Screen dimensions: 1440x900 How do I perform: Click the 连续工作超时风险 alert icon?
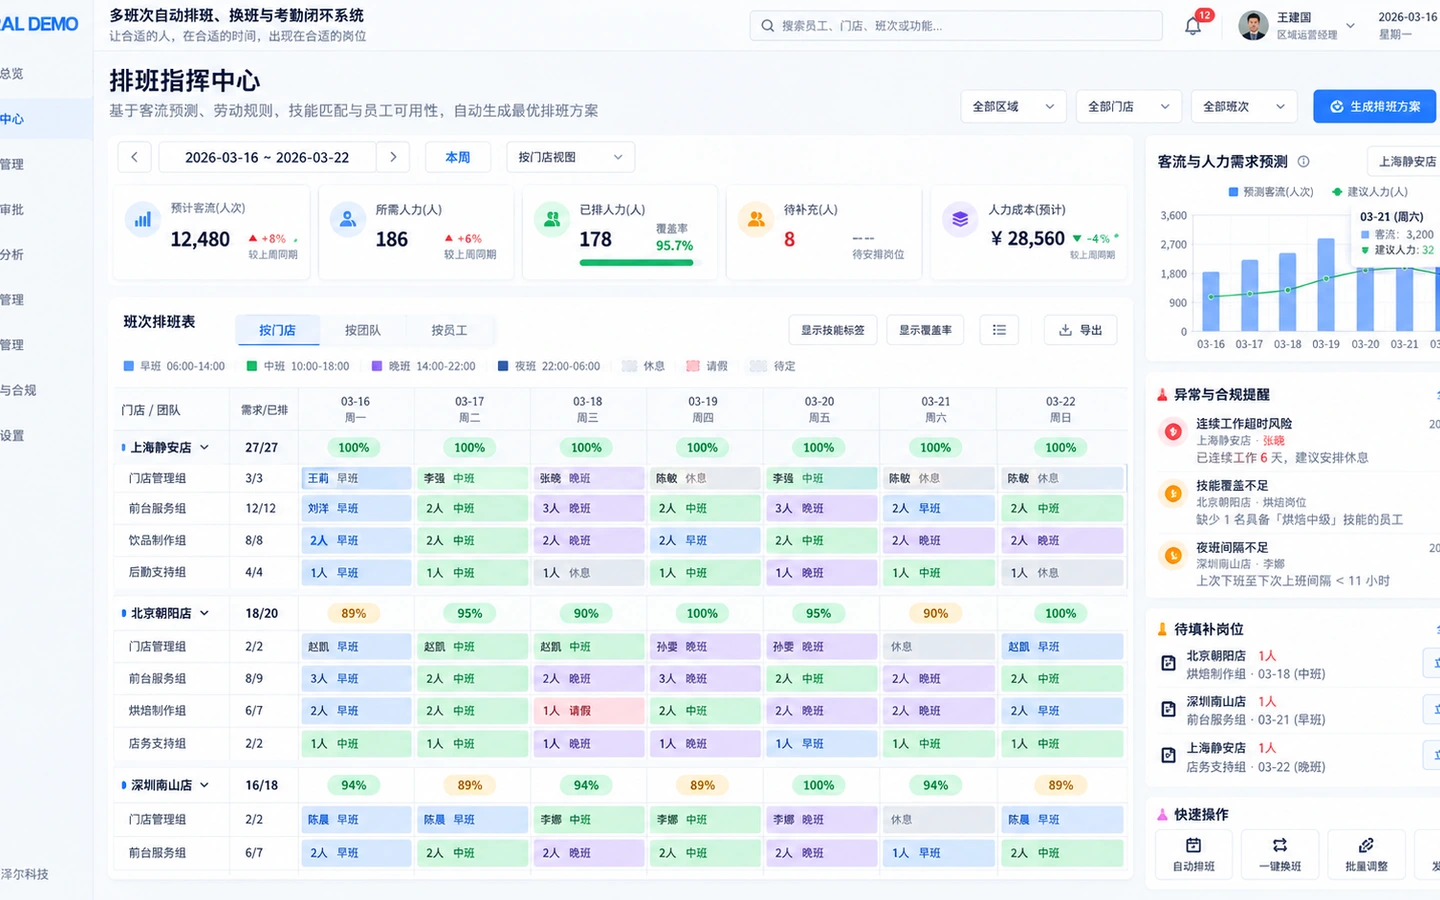pyautogui.click(x=1172, y=432)
